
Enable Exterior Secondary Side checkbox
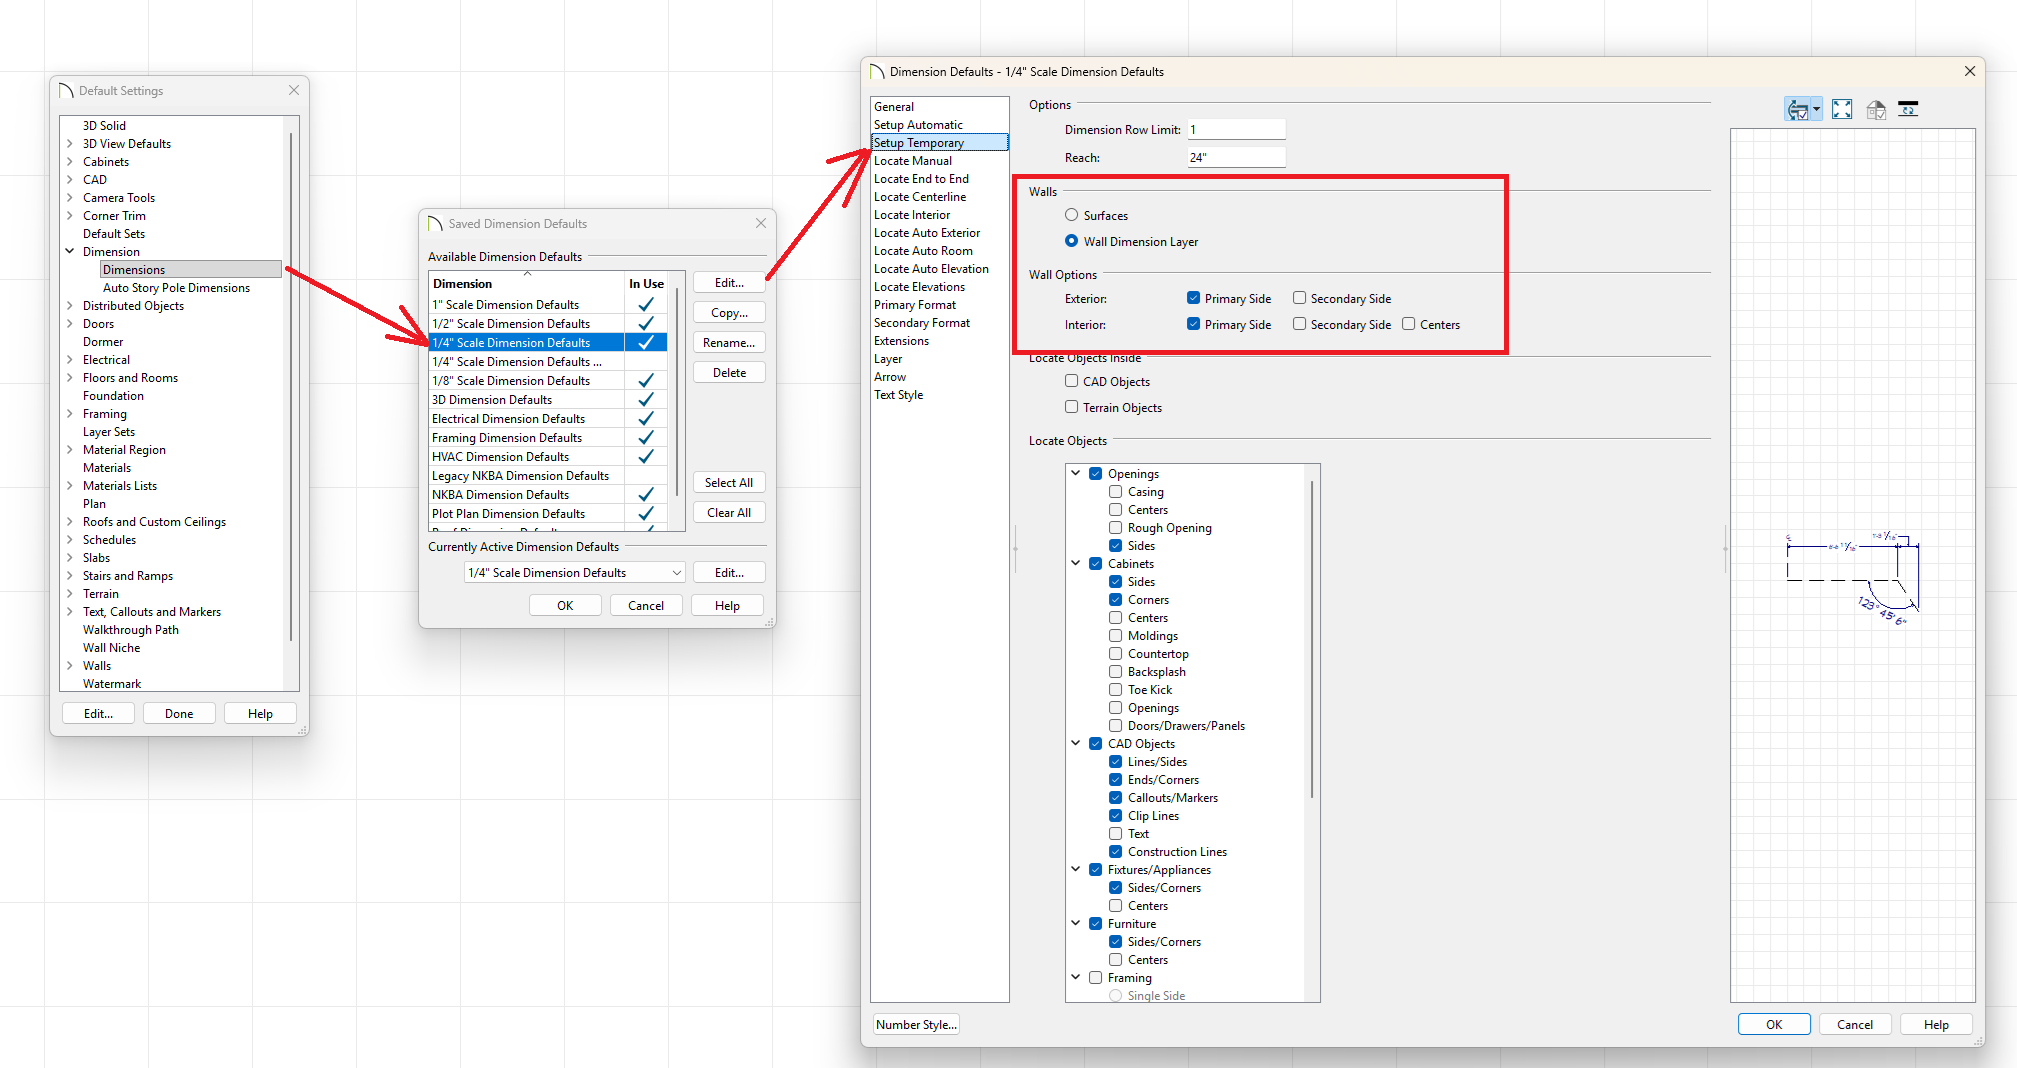[1299, 298]
